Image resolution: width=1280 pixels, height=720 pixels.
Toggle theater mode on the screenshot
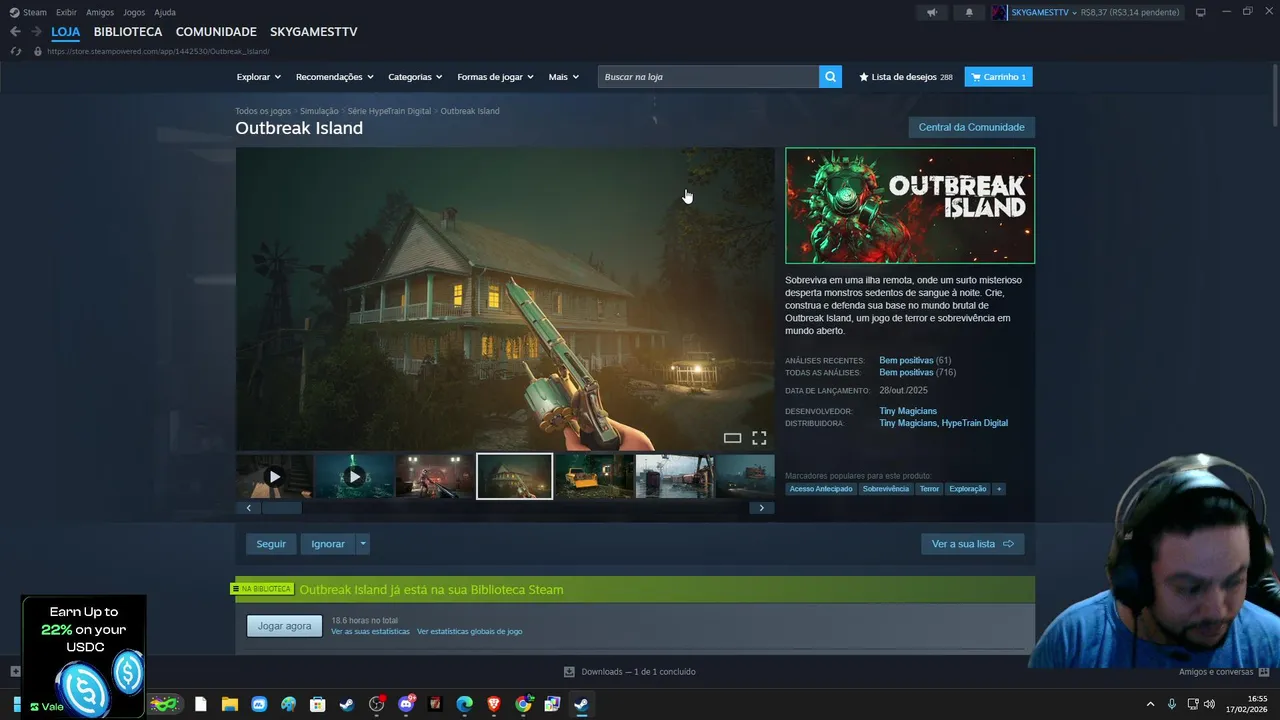[732, 438]
